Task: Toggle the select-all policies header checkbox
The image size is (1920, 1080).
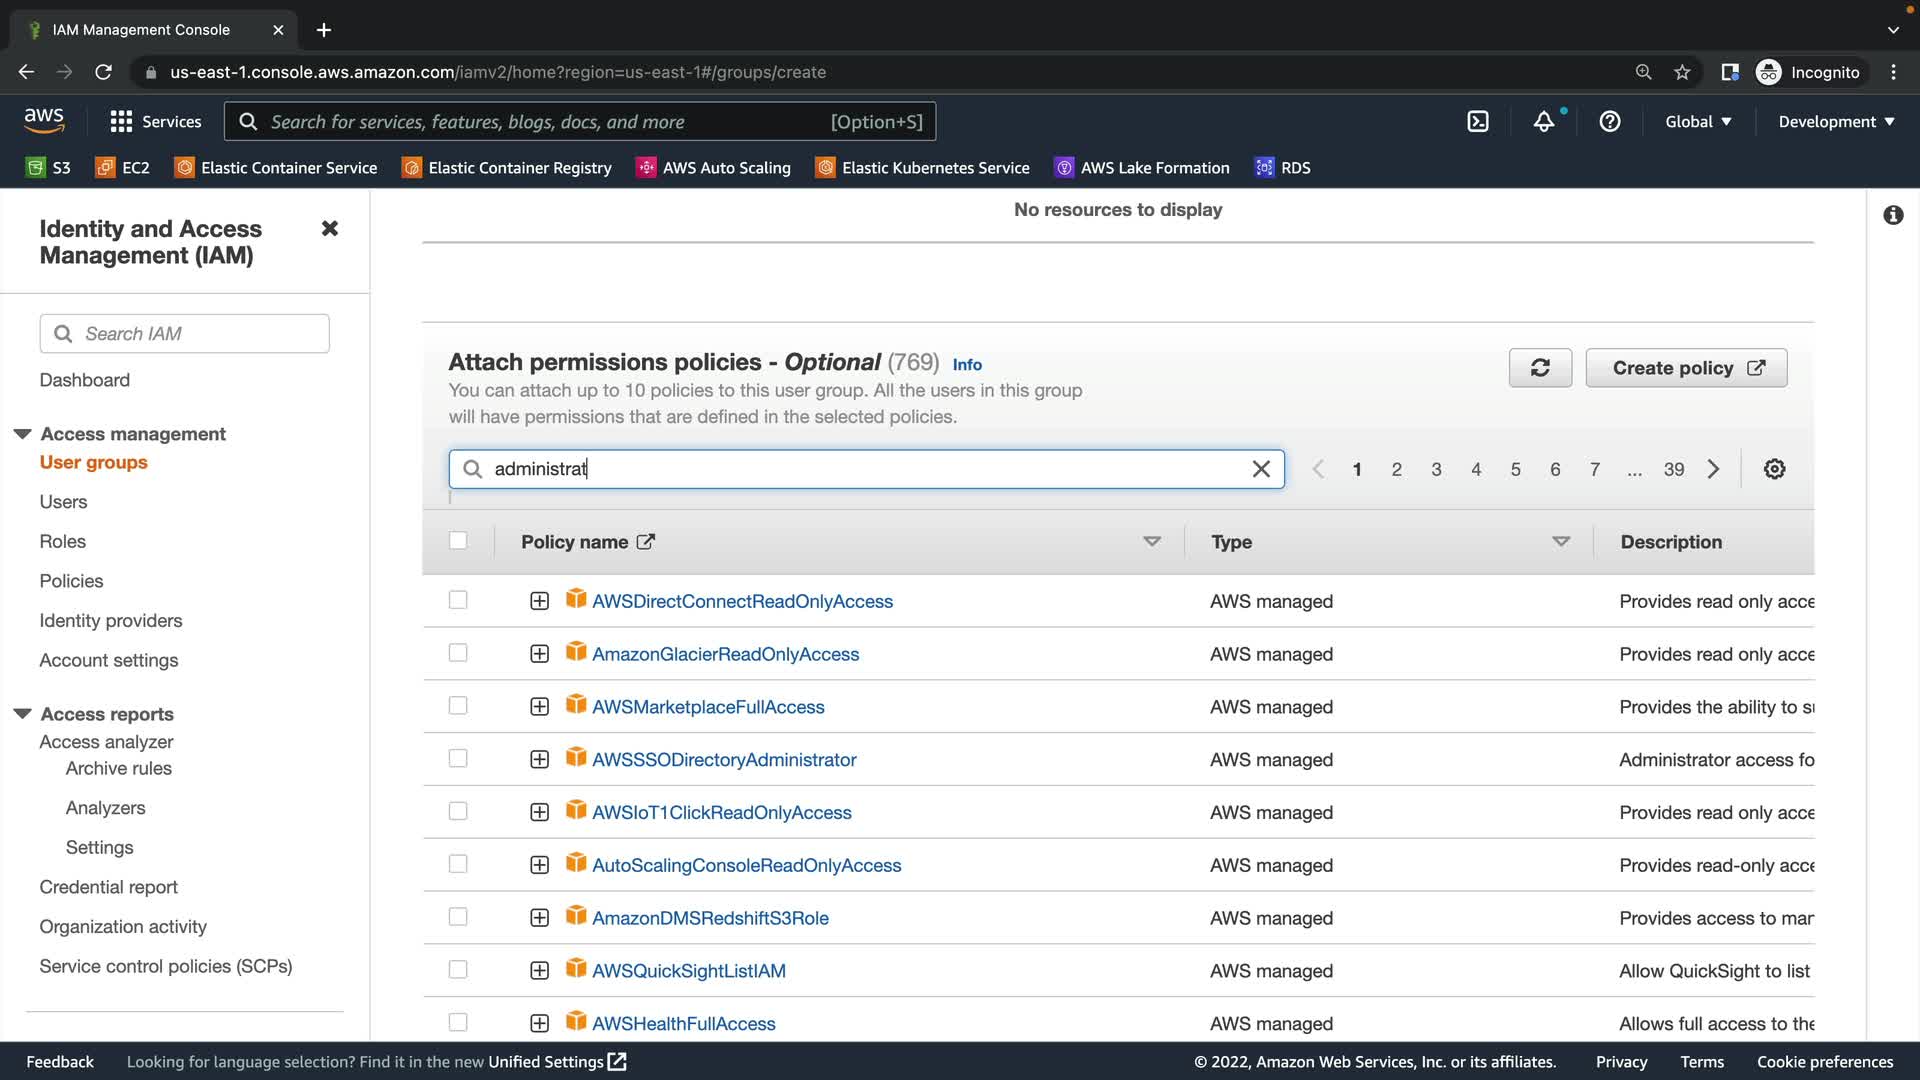Action: (x=458, y=541)
